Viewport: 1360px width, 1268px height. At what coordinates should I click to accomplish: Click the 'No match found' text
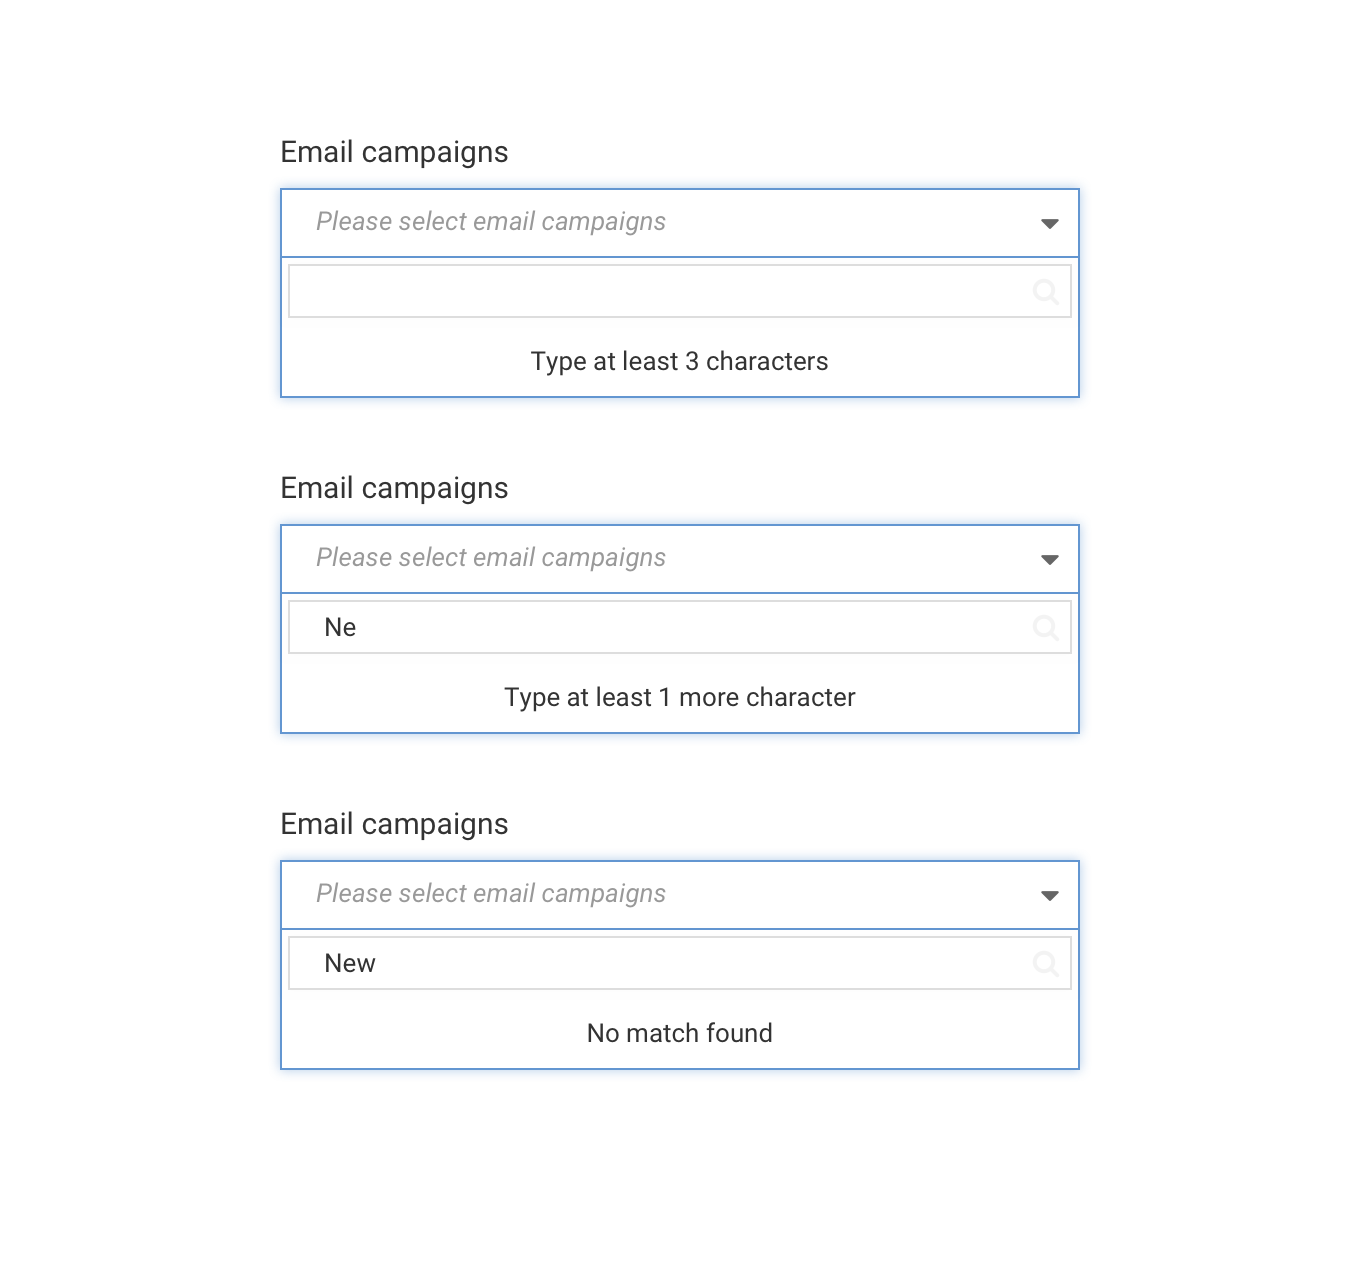click(679, 1033)
